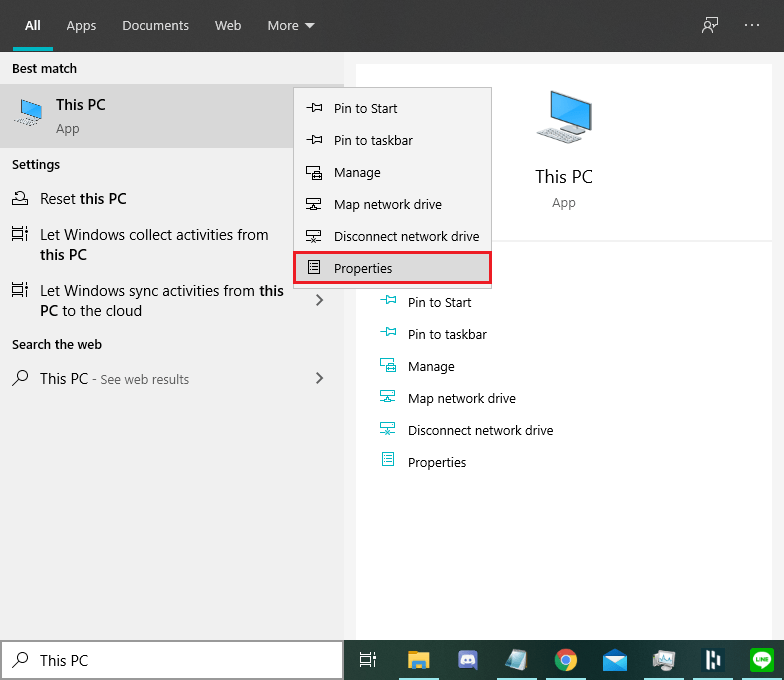Viewport: 784px width, 680px height.
Task: Open File Explorer from the taskbar
Action: pyautogui.click(x=418, y=660)
